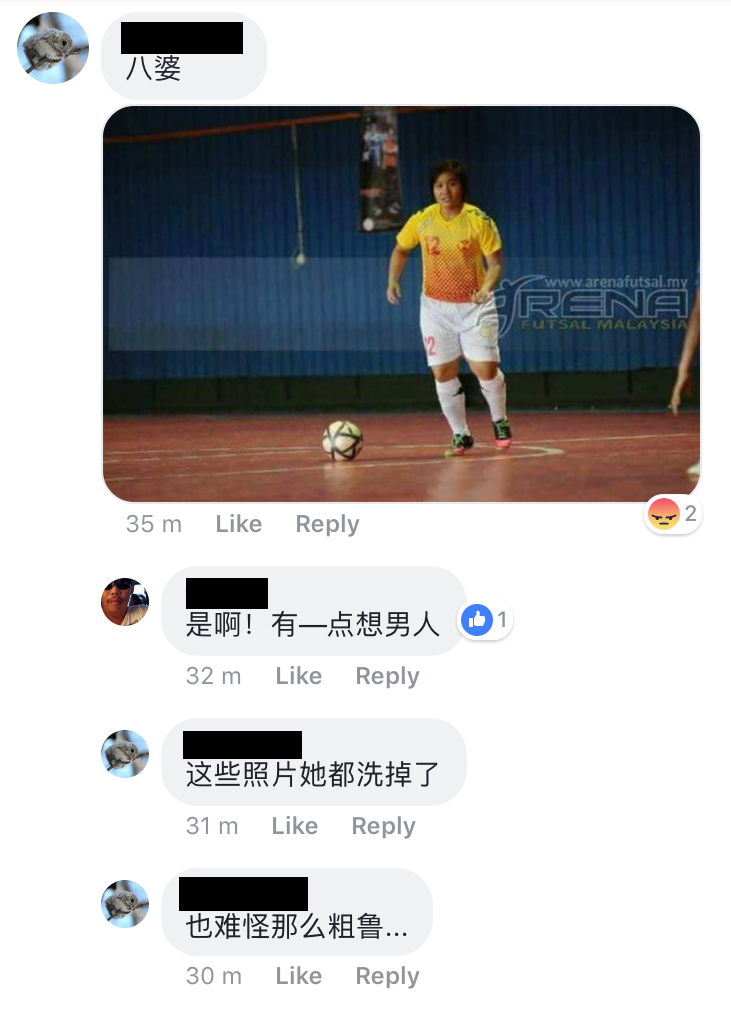Open the top commenter's squirrel profile picture

pyautogui.click(x=52, y=48)
